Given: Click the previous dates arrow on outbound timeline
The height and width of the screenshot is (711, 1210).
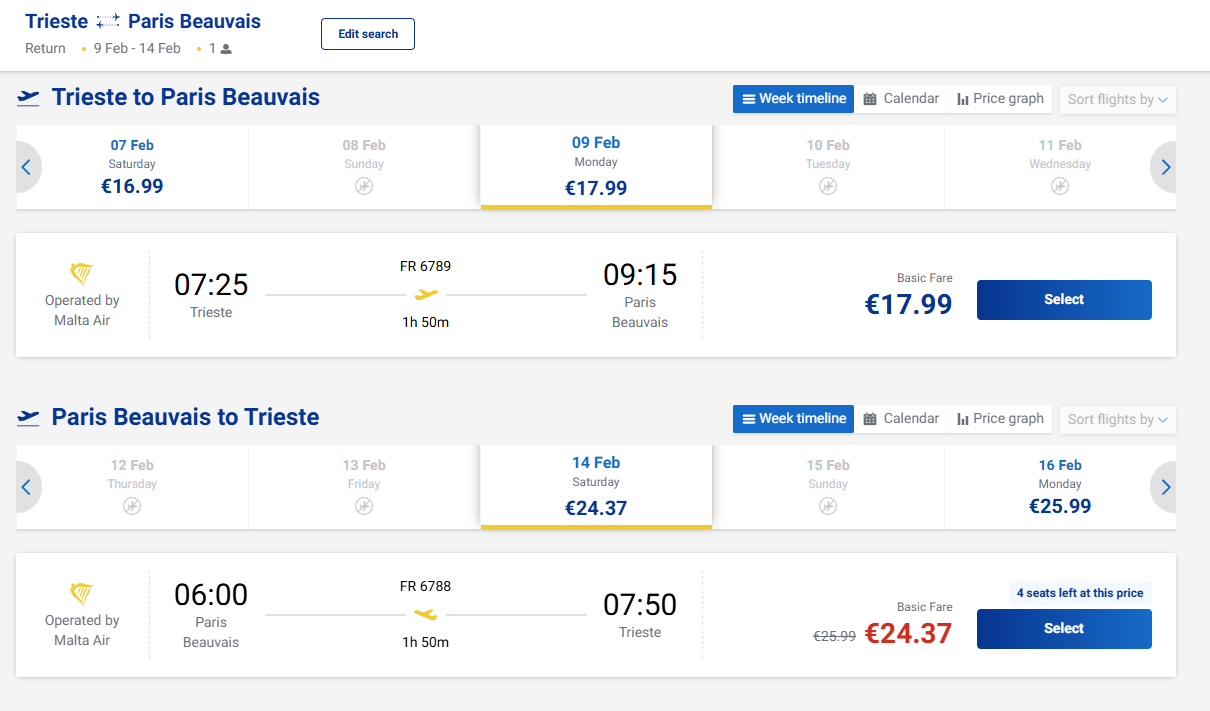Looking at the screenshot, I should pos(27,168).
